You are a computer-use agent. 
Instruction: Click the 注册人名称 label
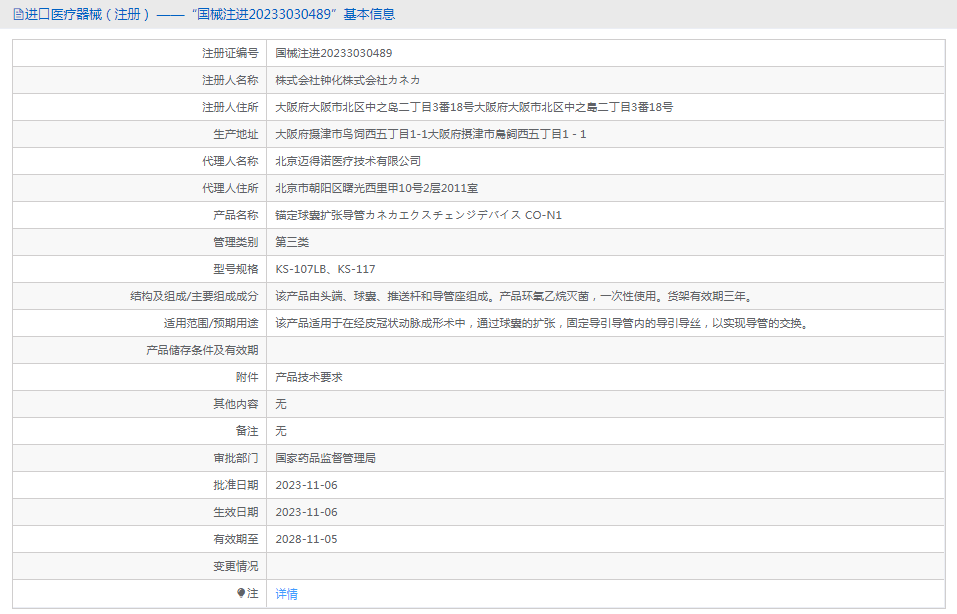click(231, 80)
